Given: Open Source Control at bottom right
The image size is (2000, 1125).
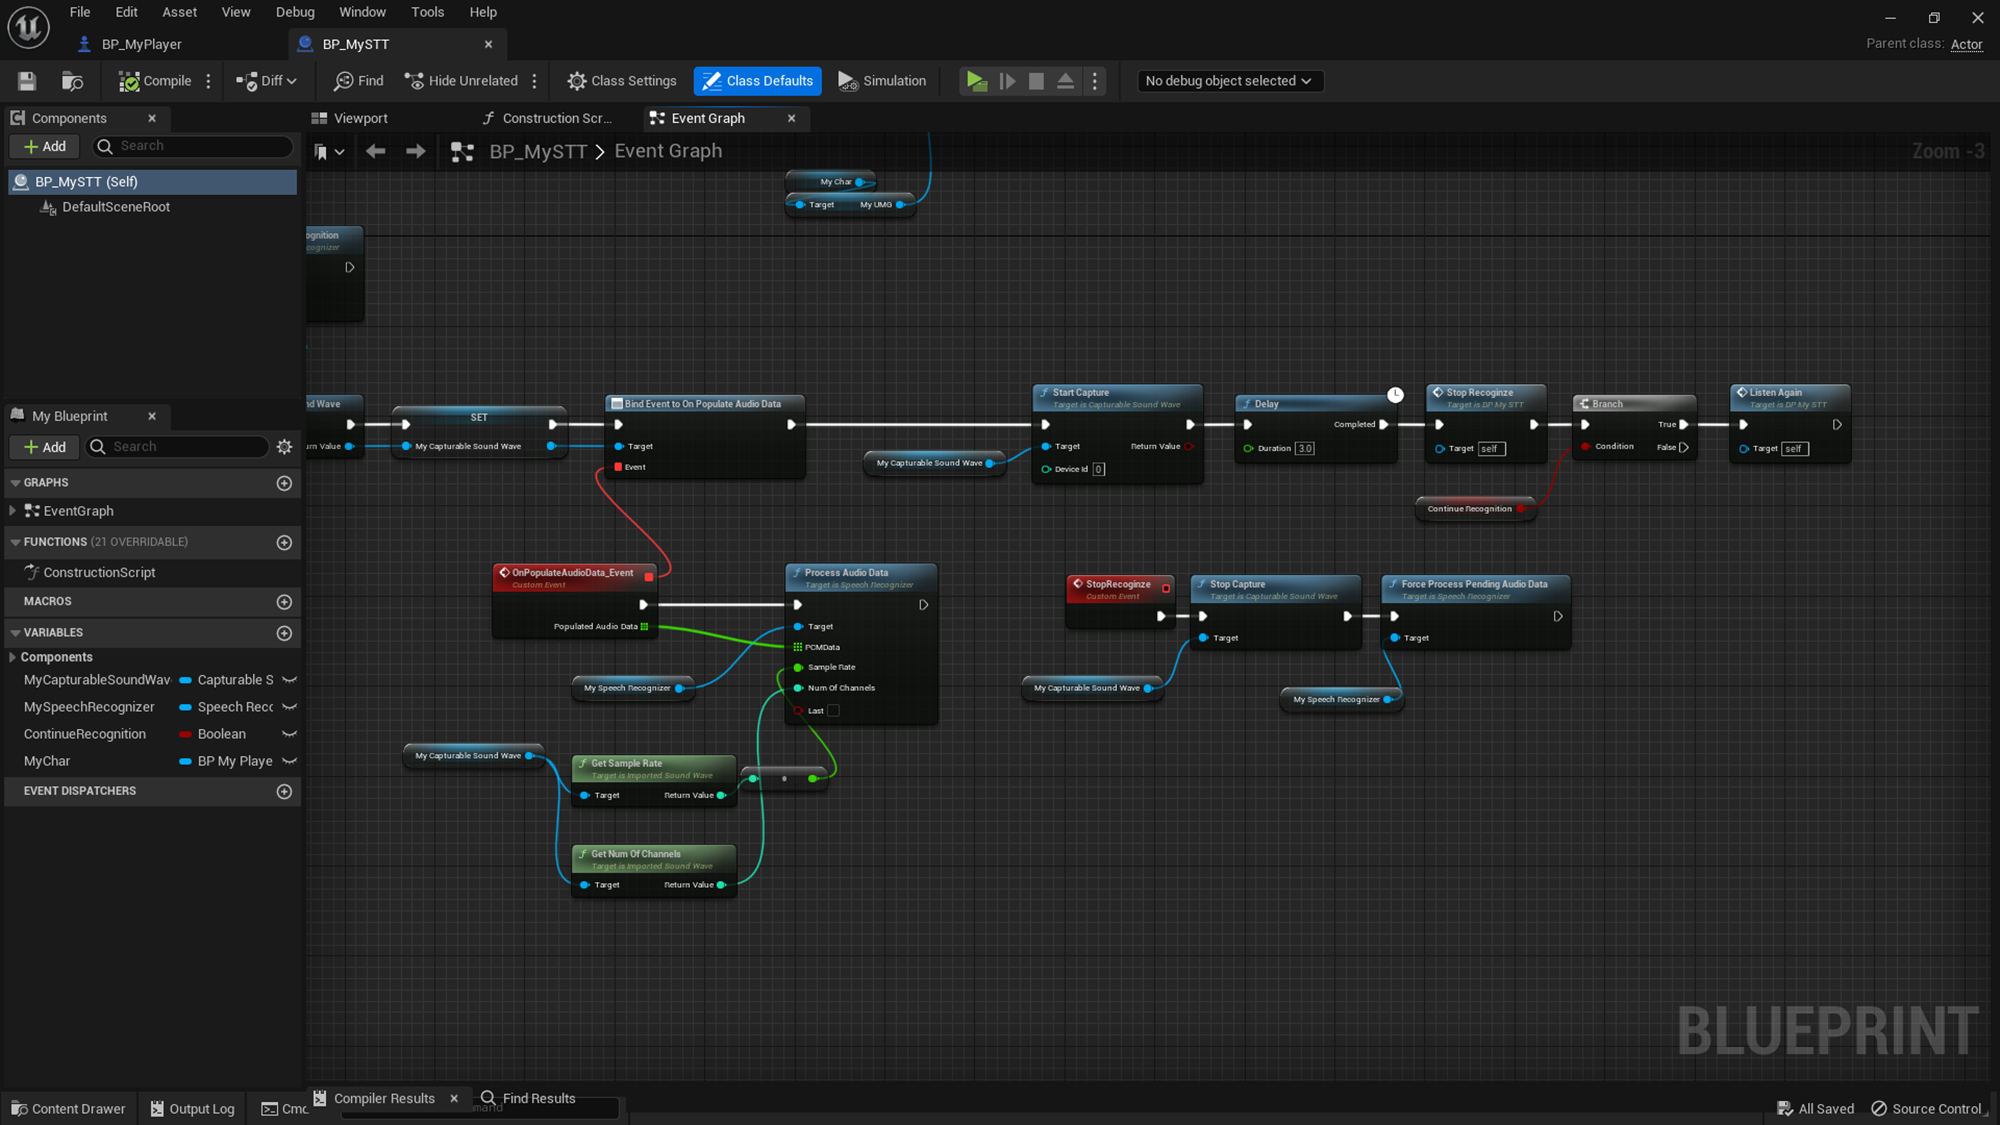Looking at the screenshot, I should (1924, 1108).
